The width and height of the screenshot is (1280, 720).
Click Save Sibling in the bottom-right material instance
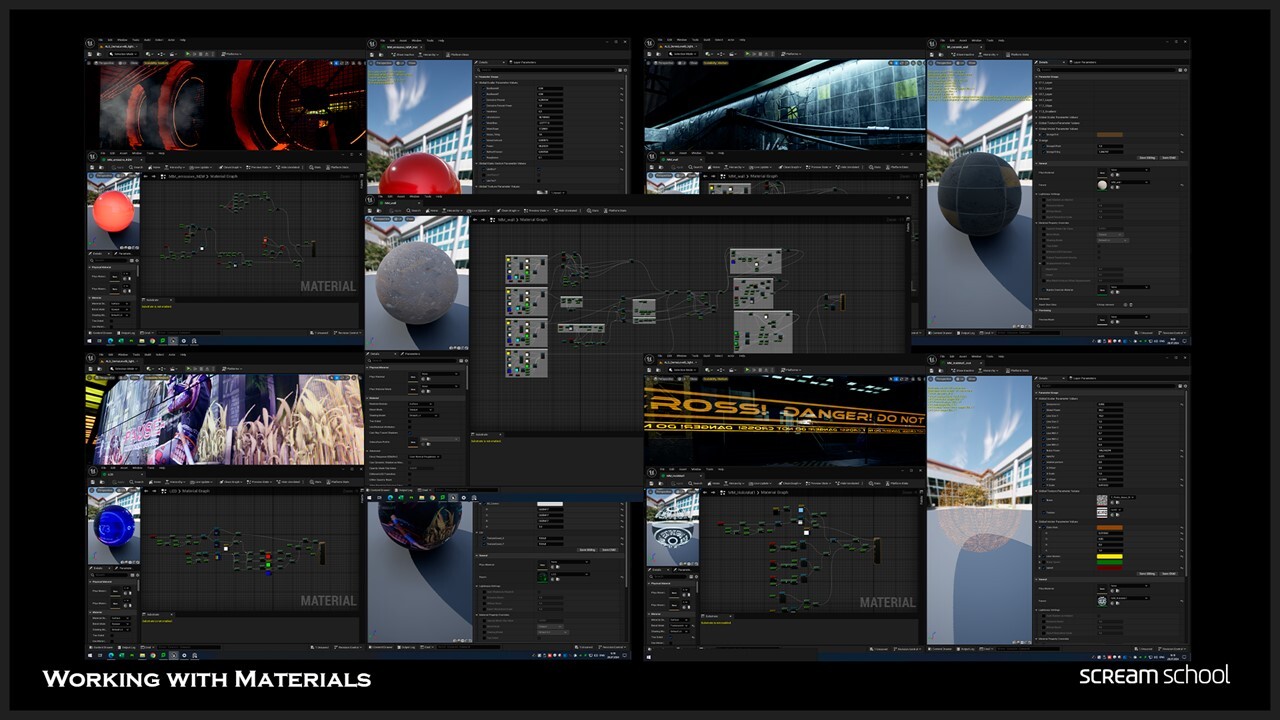pyautogui.click(x=1146, y=574)
